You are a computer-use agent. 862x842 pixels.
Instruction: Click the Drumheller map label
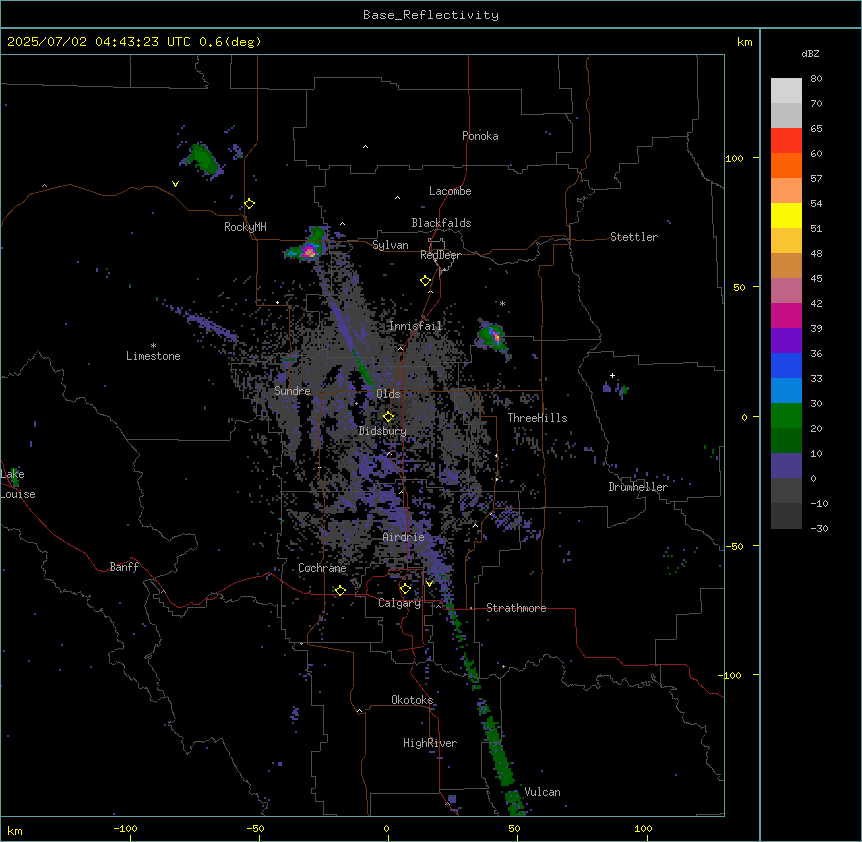pos(638,487)
